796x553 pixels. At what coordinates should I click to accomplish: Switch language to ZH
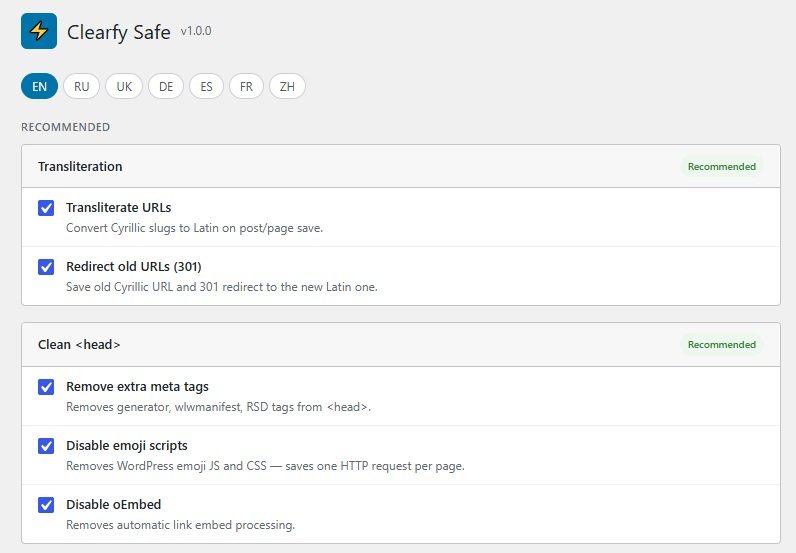[287, 86]
